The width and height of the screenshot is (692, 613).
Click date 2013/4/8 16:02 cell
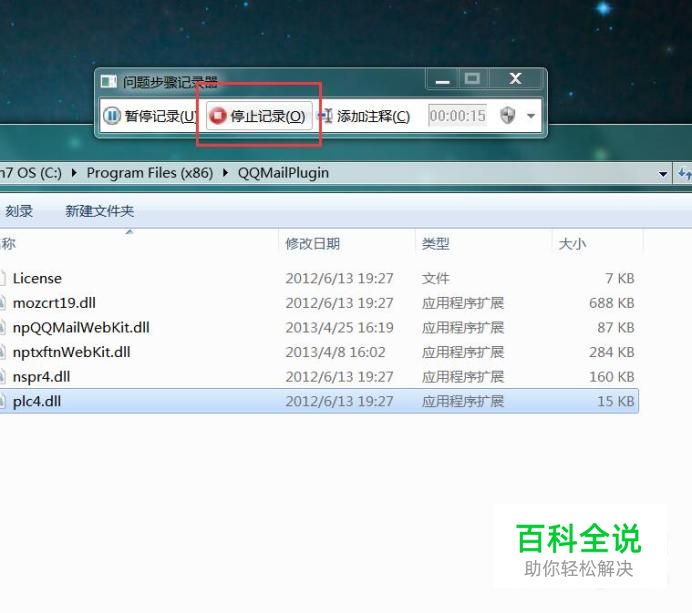335,352
